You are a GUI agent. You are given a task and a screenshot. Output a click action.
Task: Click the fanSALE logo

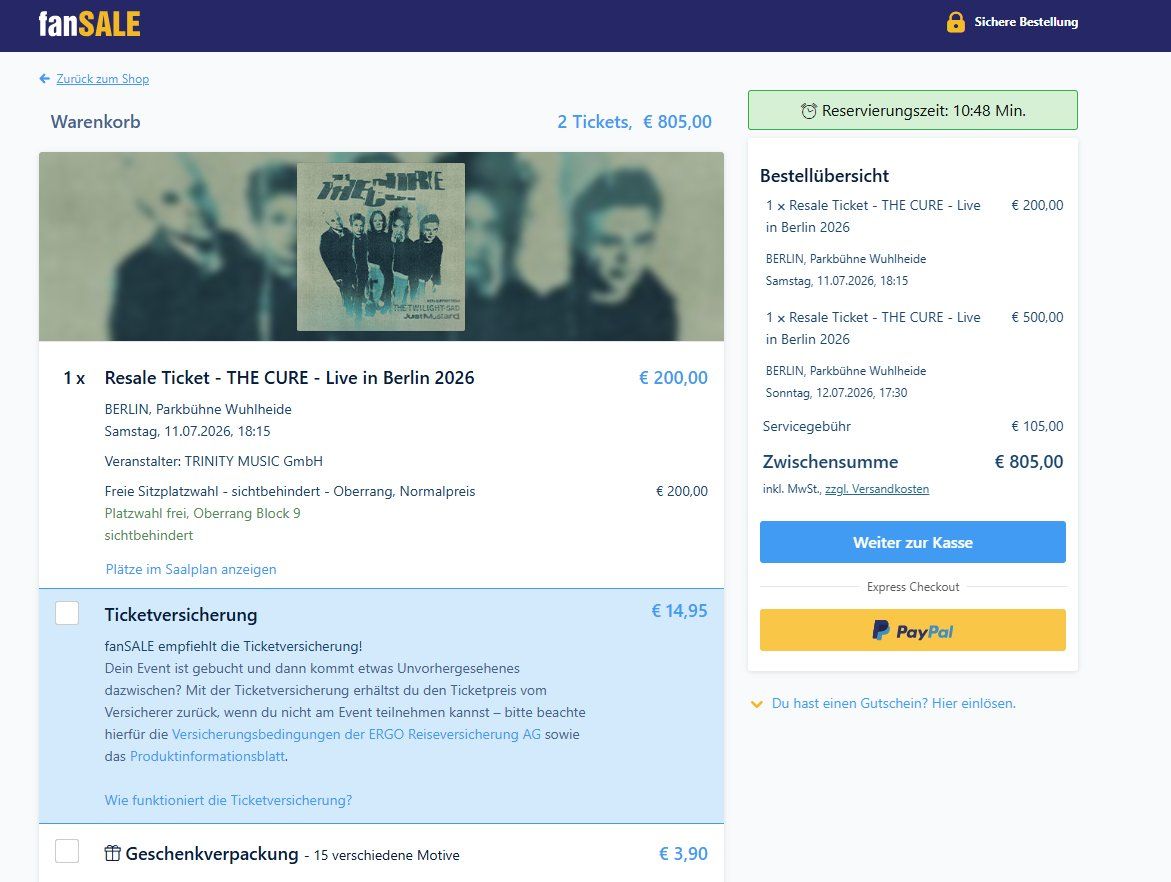[x=89, y=23]
